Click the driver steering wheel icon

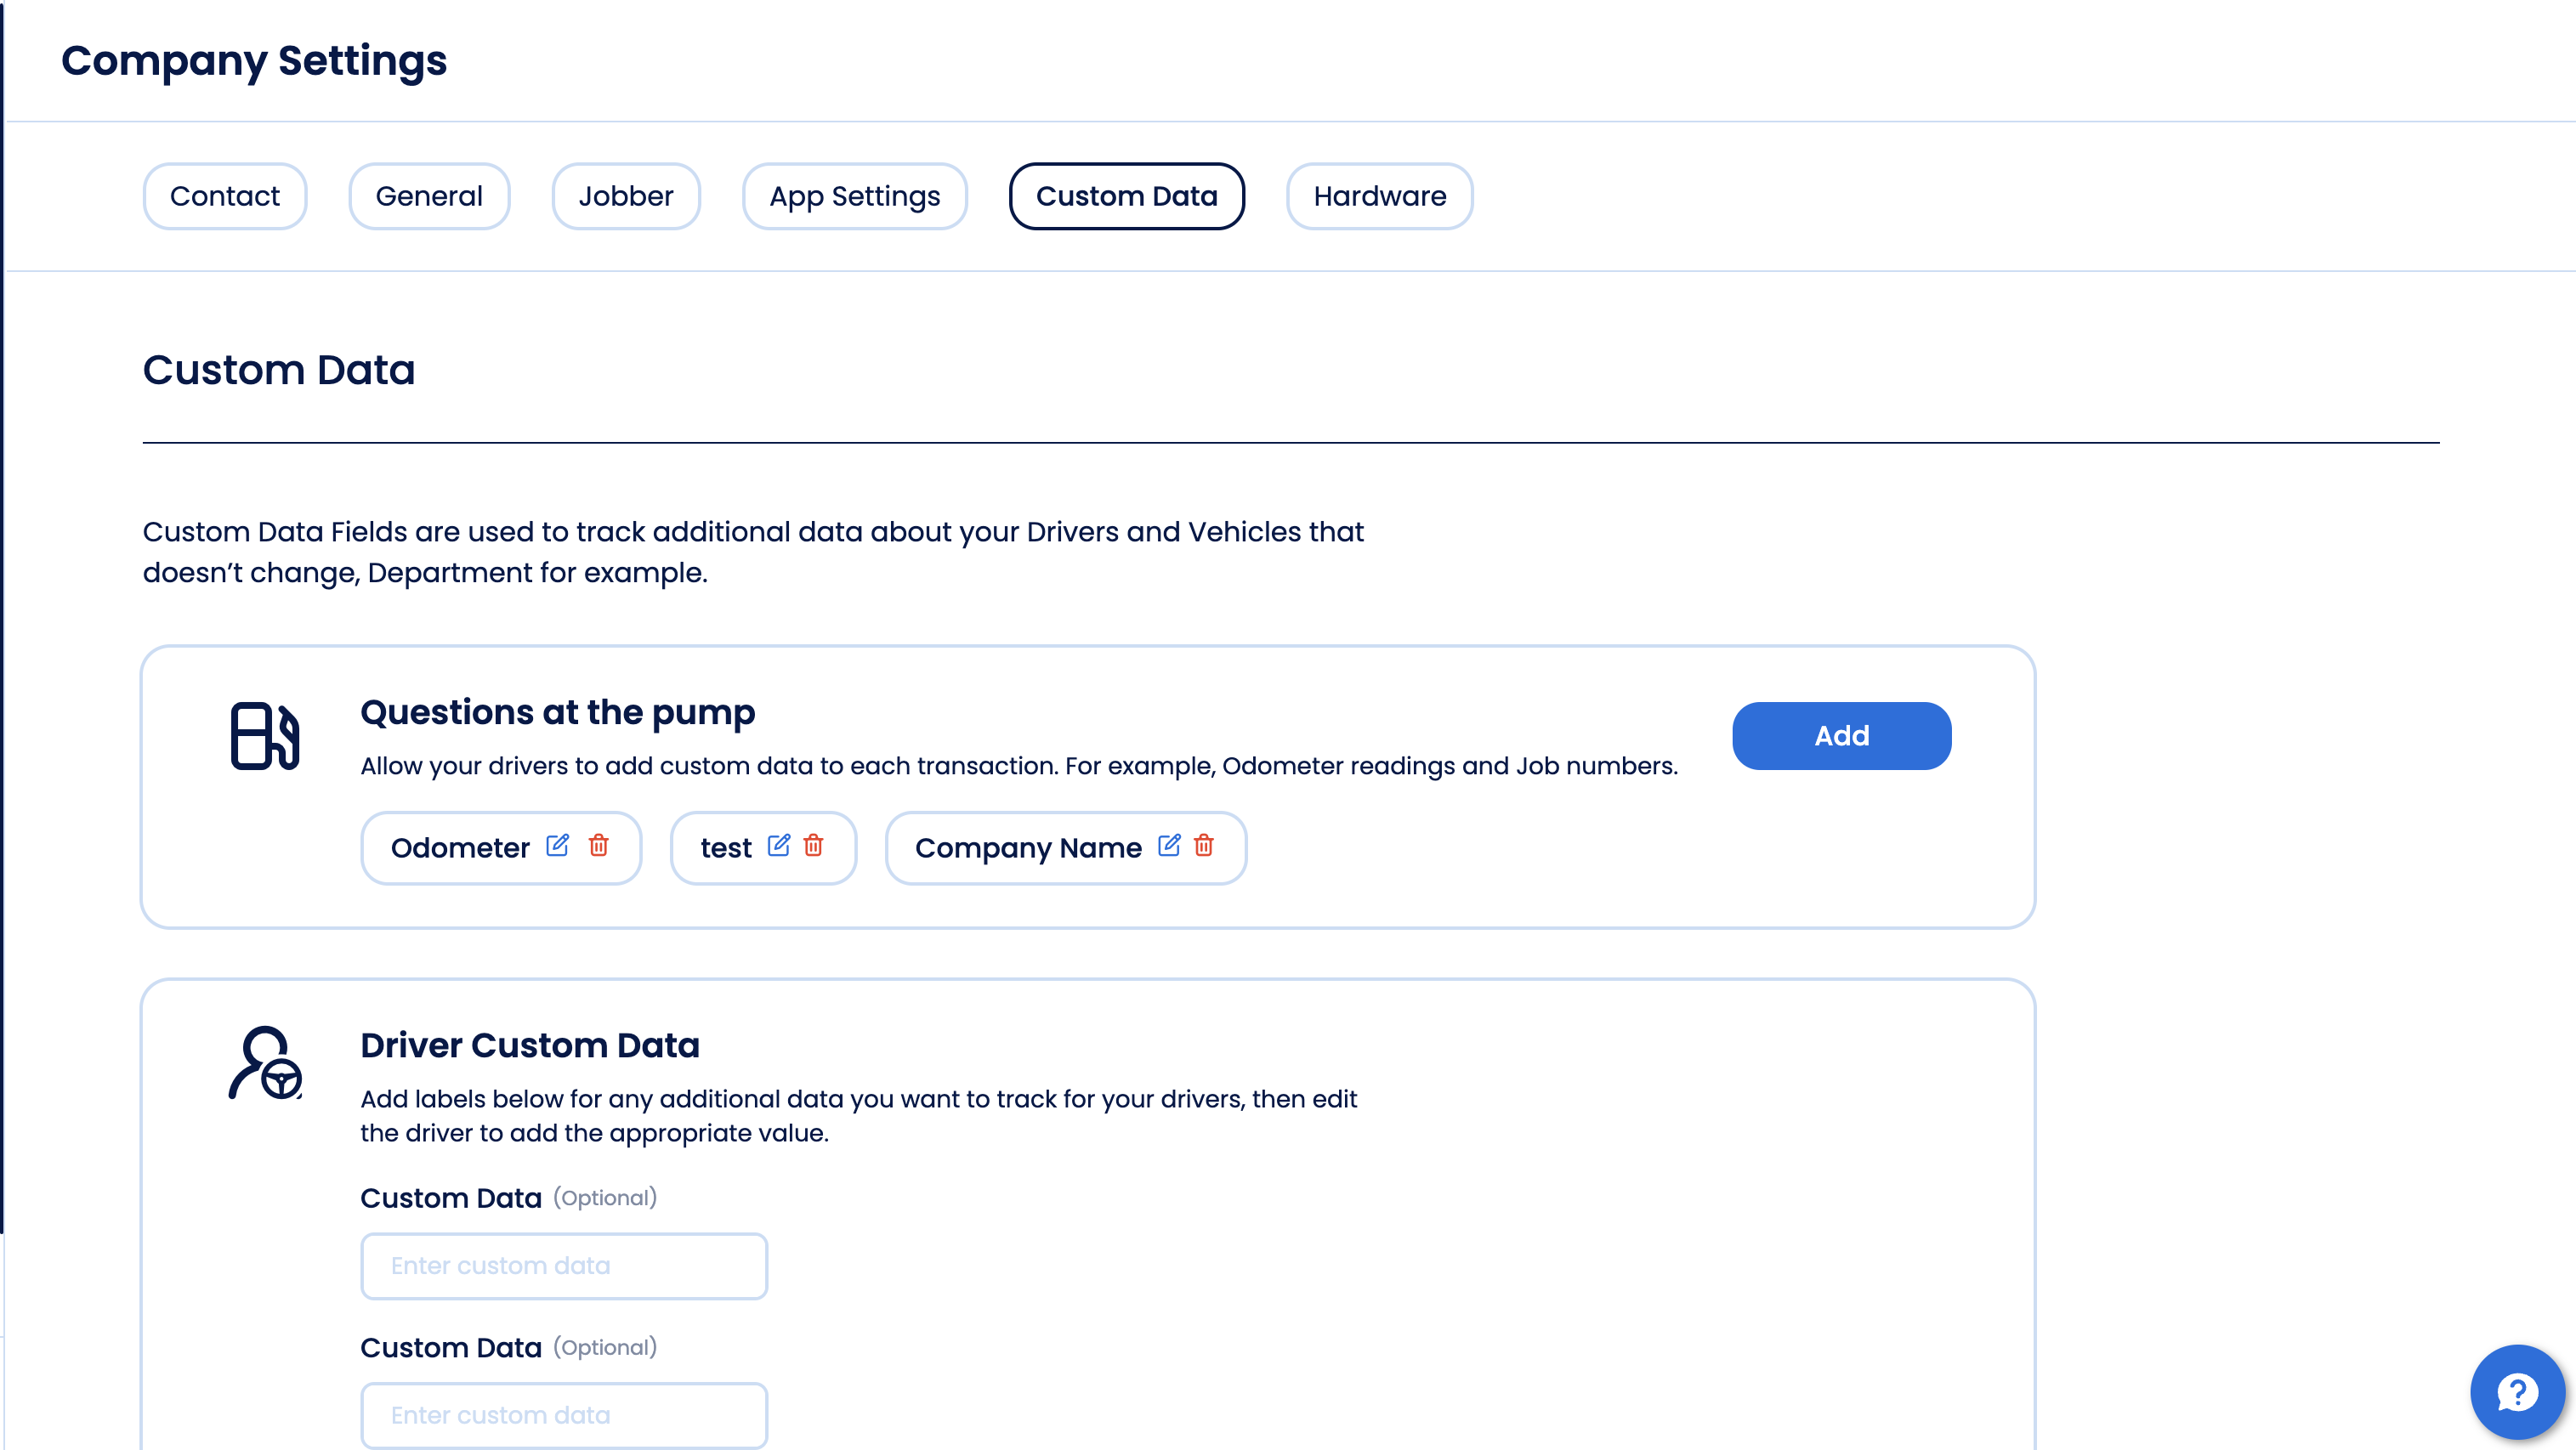coord(265,1063)
